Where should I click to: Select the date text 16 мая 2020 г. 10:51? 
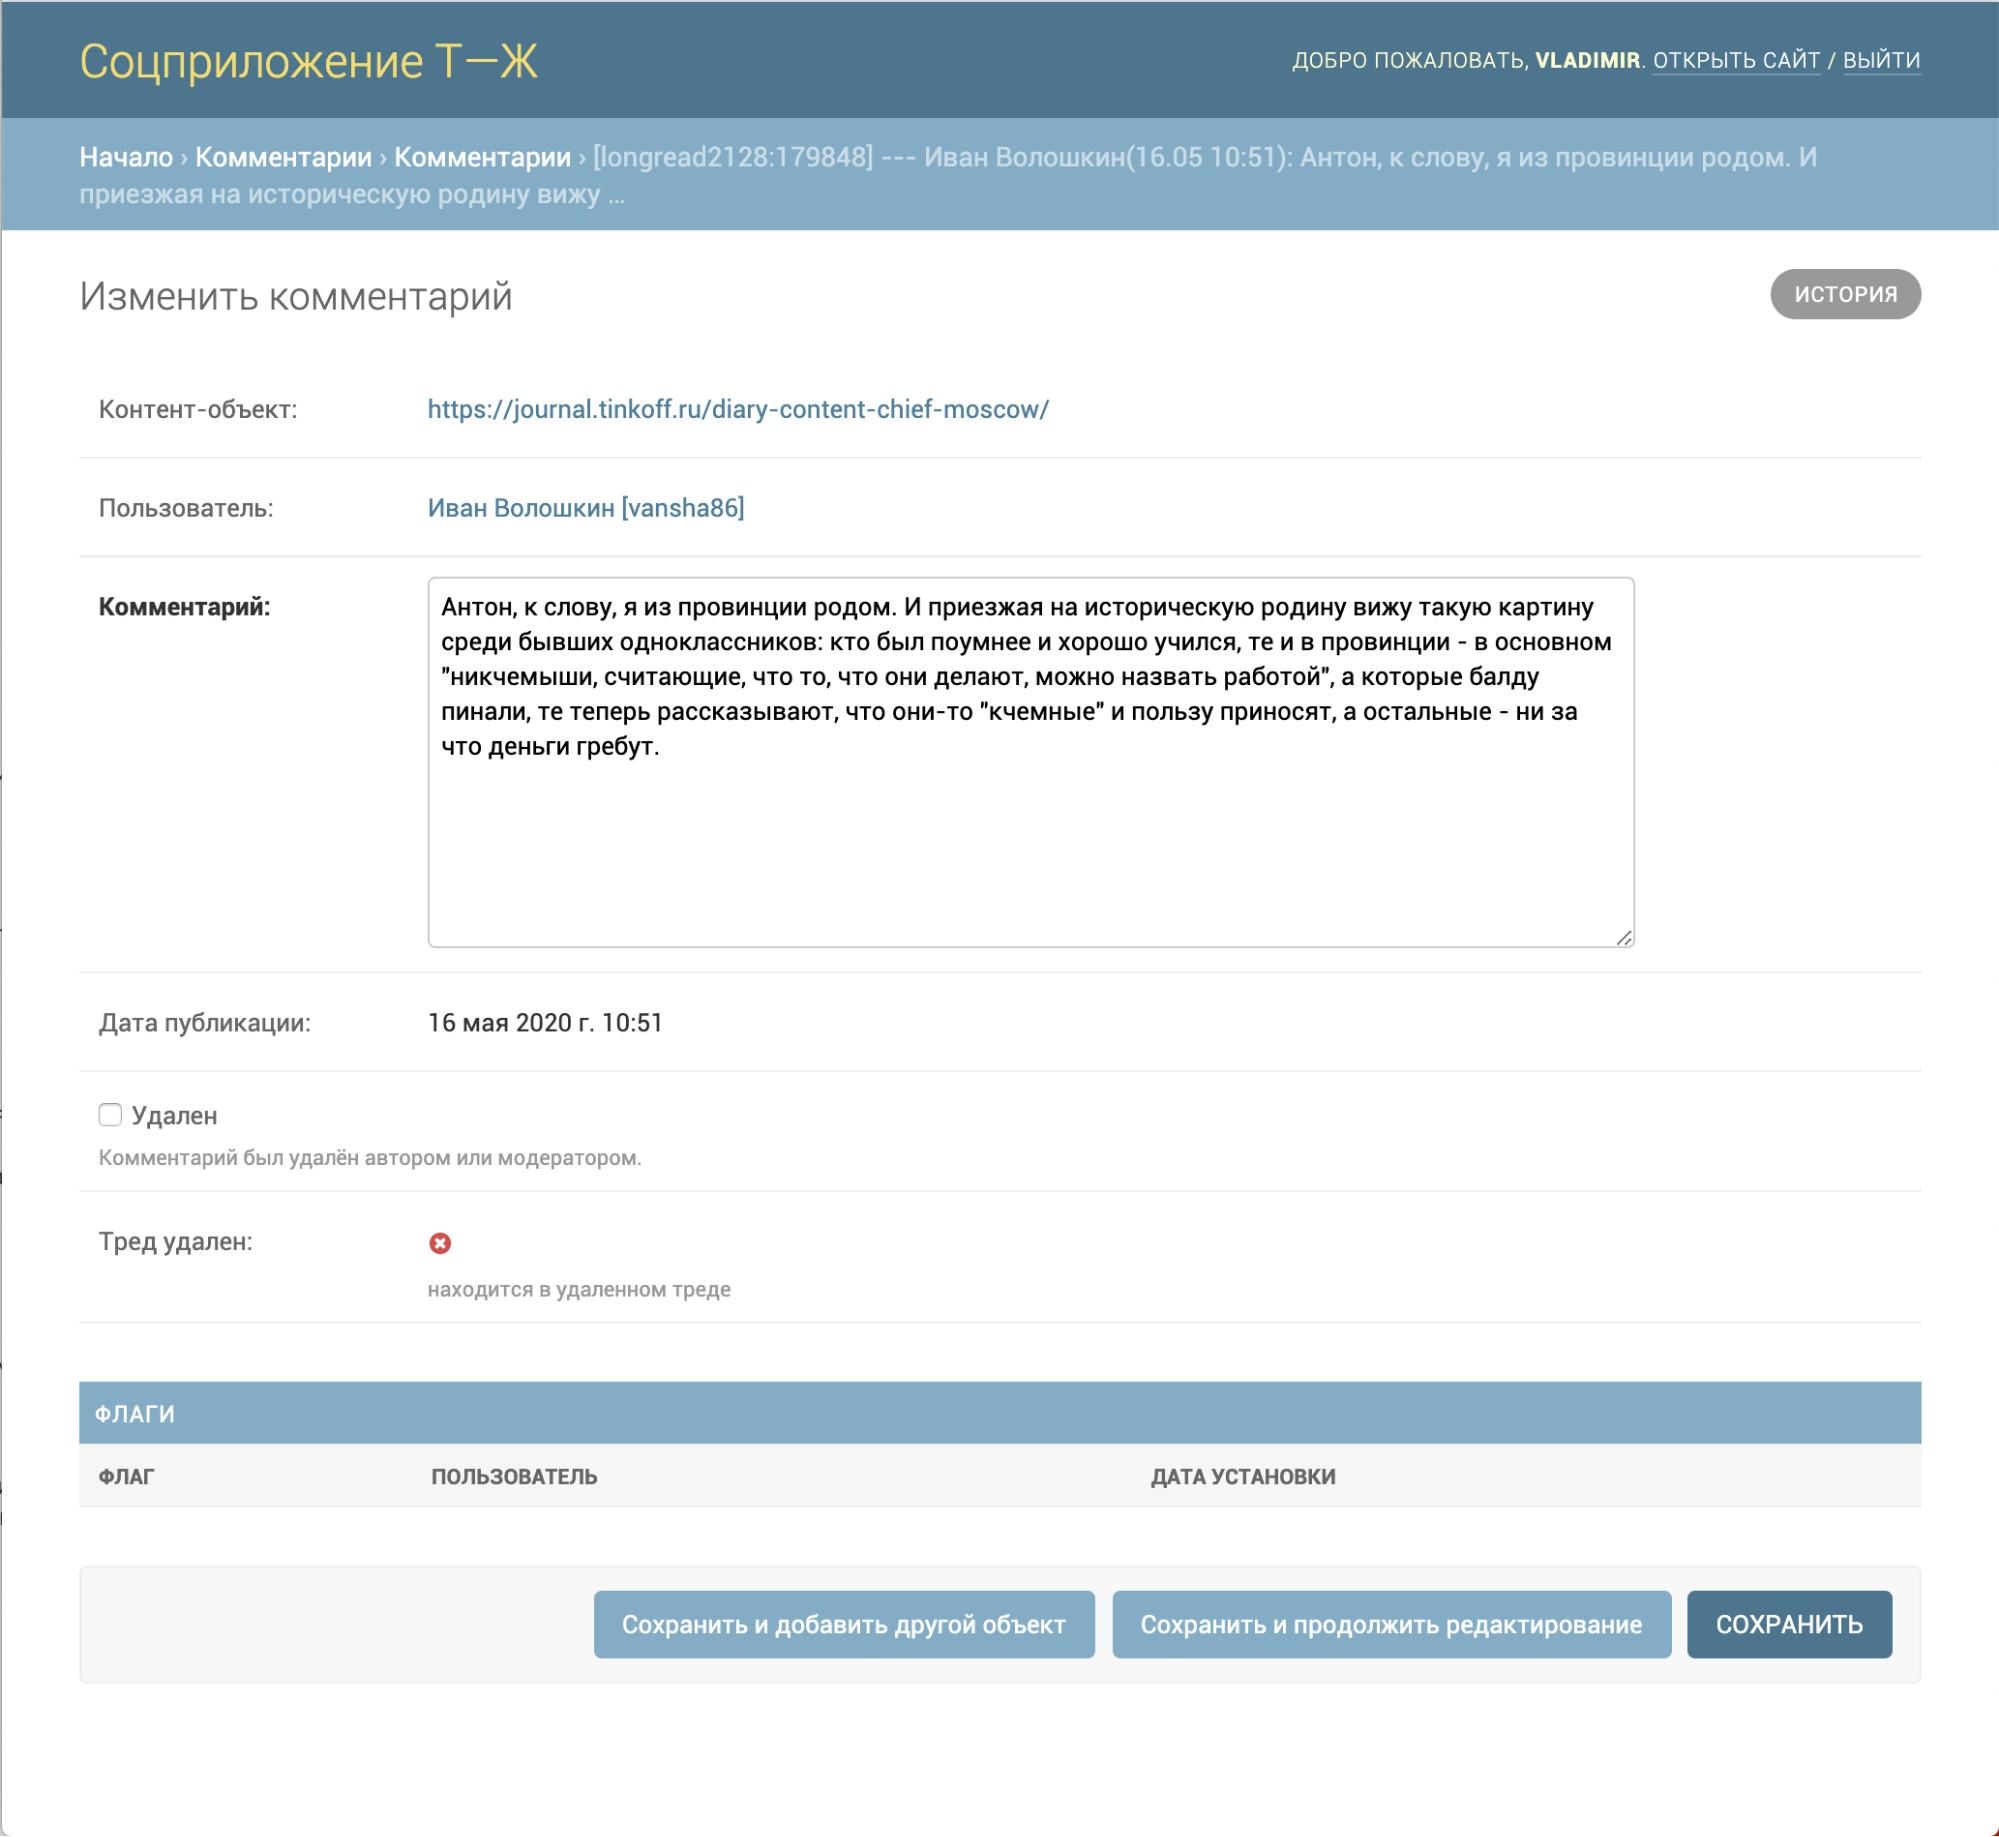(x=545, y=1023)
